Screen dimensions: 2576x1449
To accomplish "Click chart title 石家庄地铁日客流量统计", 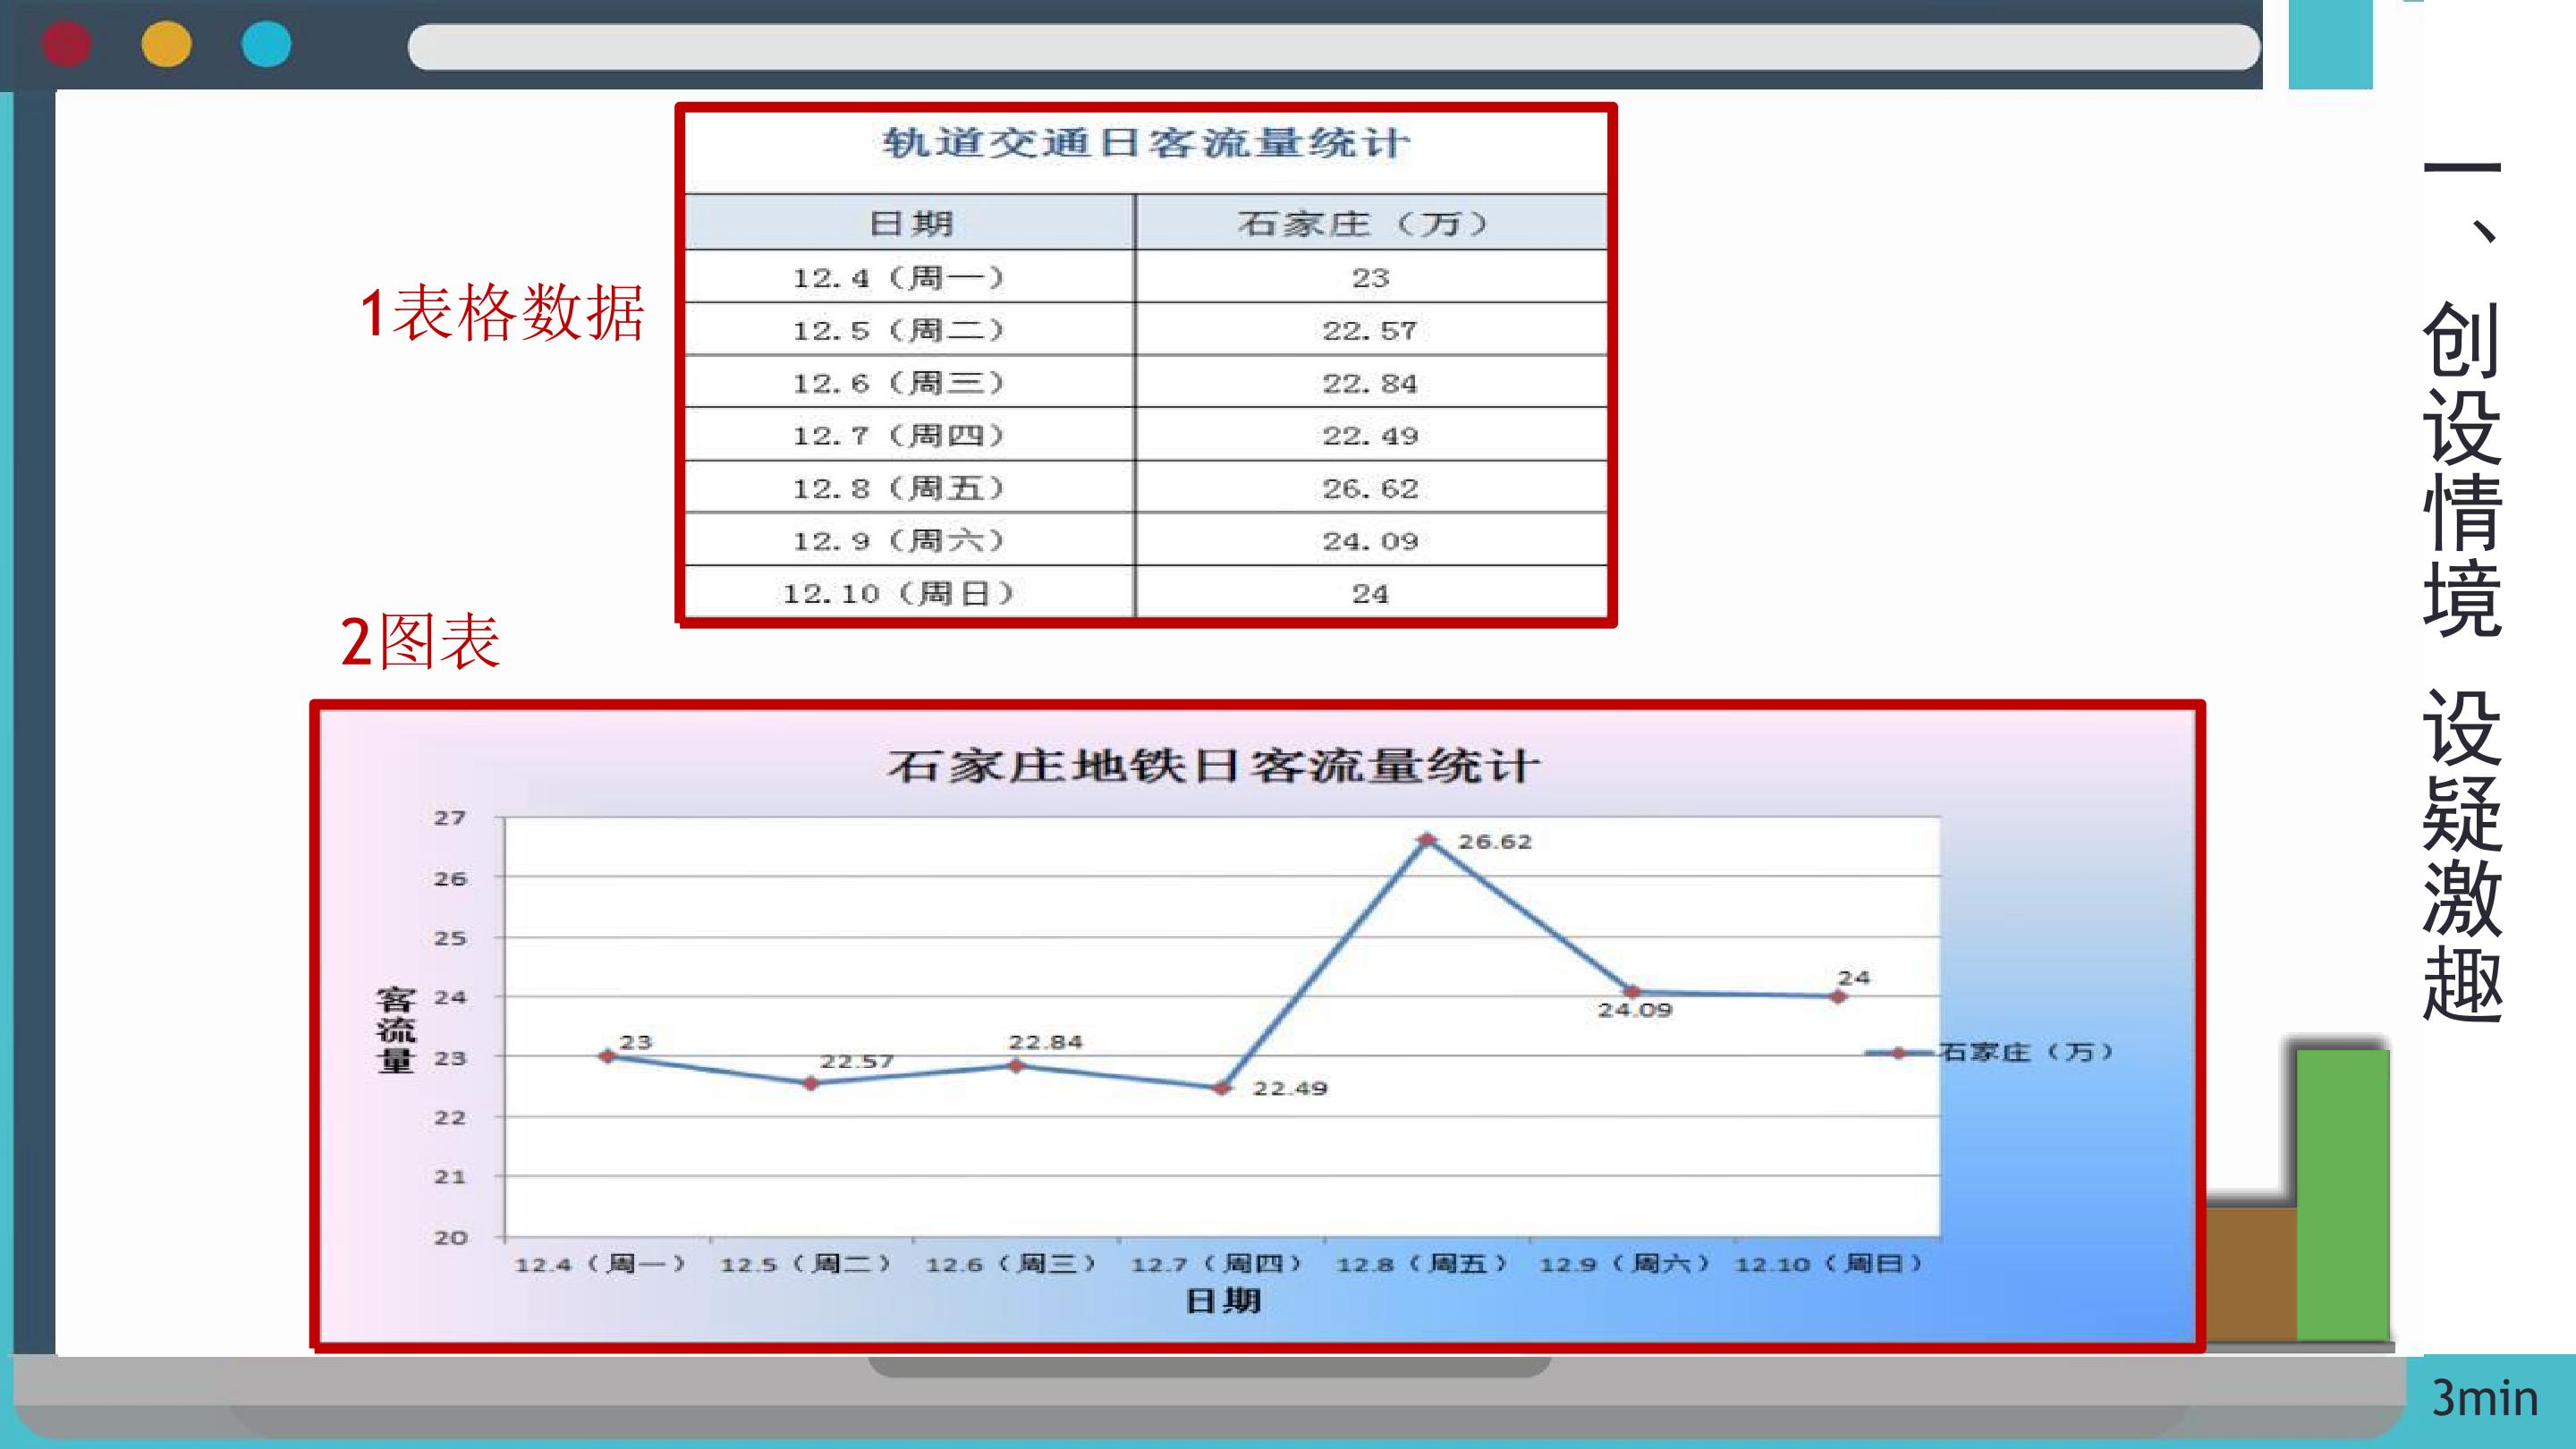I will tap(1213, 767).
